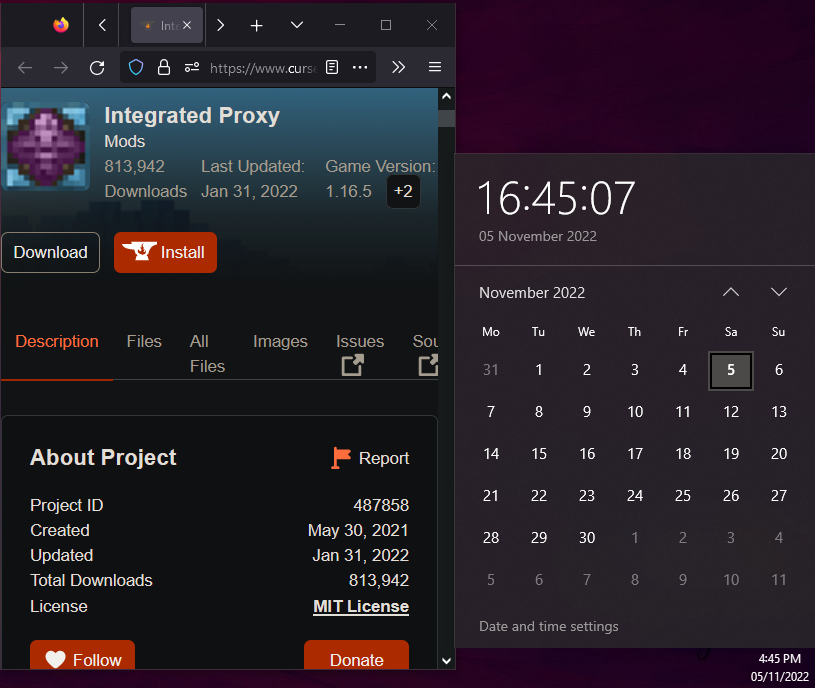This screenshot has width=815, height=688.
Task: Open the Images tab
Action: (280, 342)
